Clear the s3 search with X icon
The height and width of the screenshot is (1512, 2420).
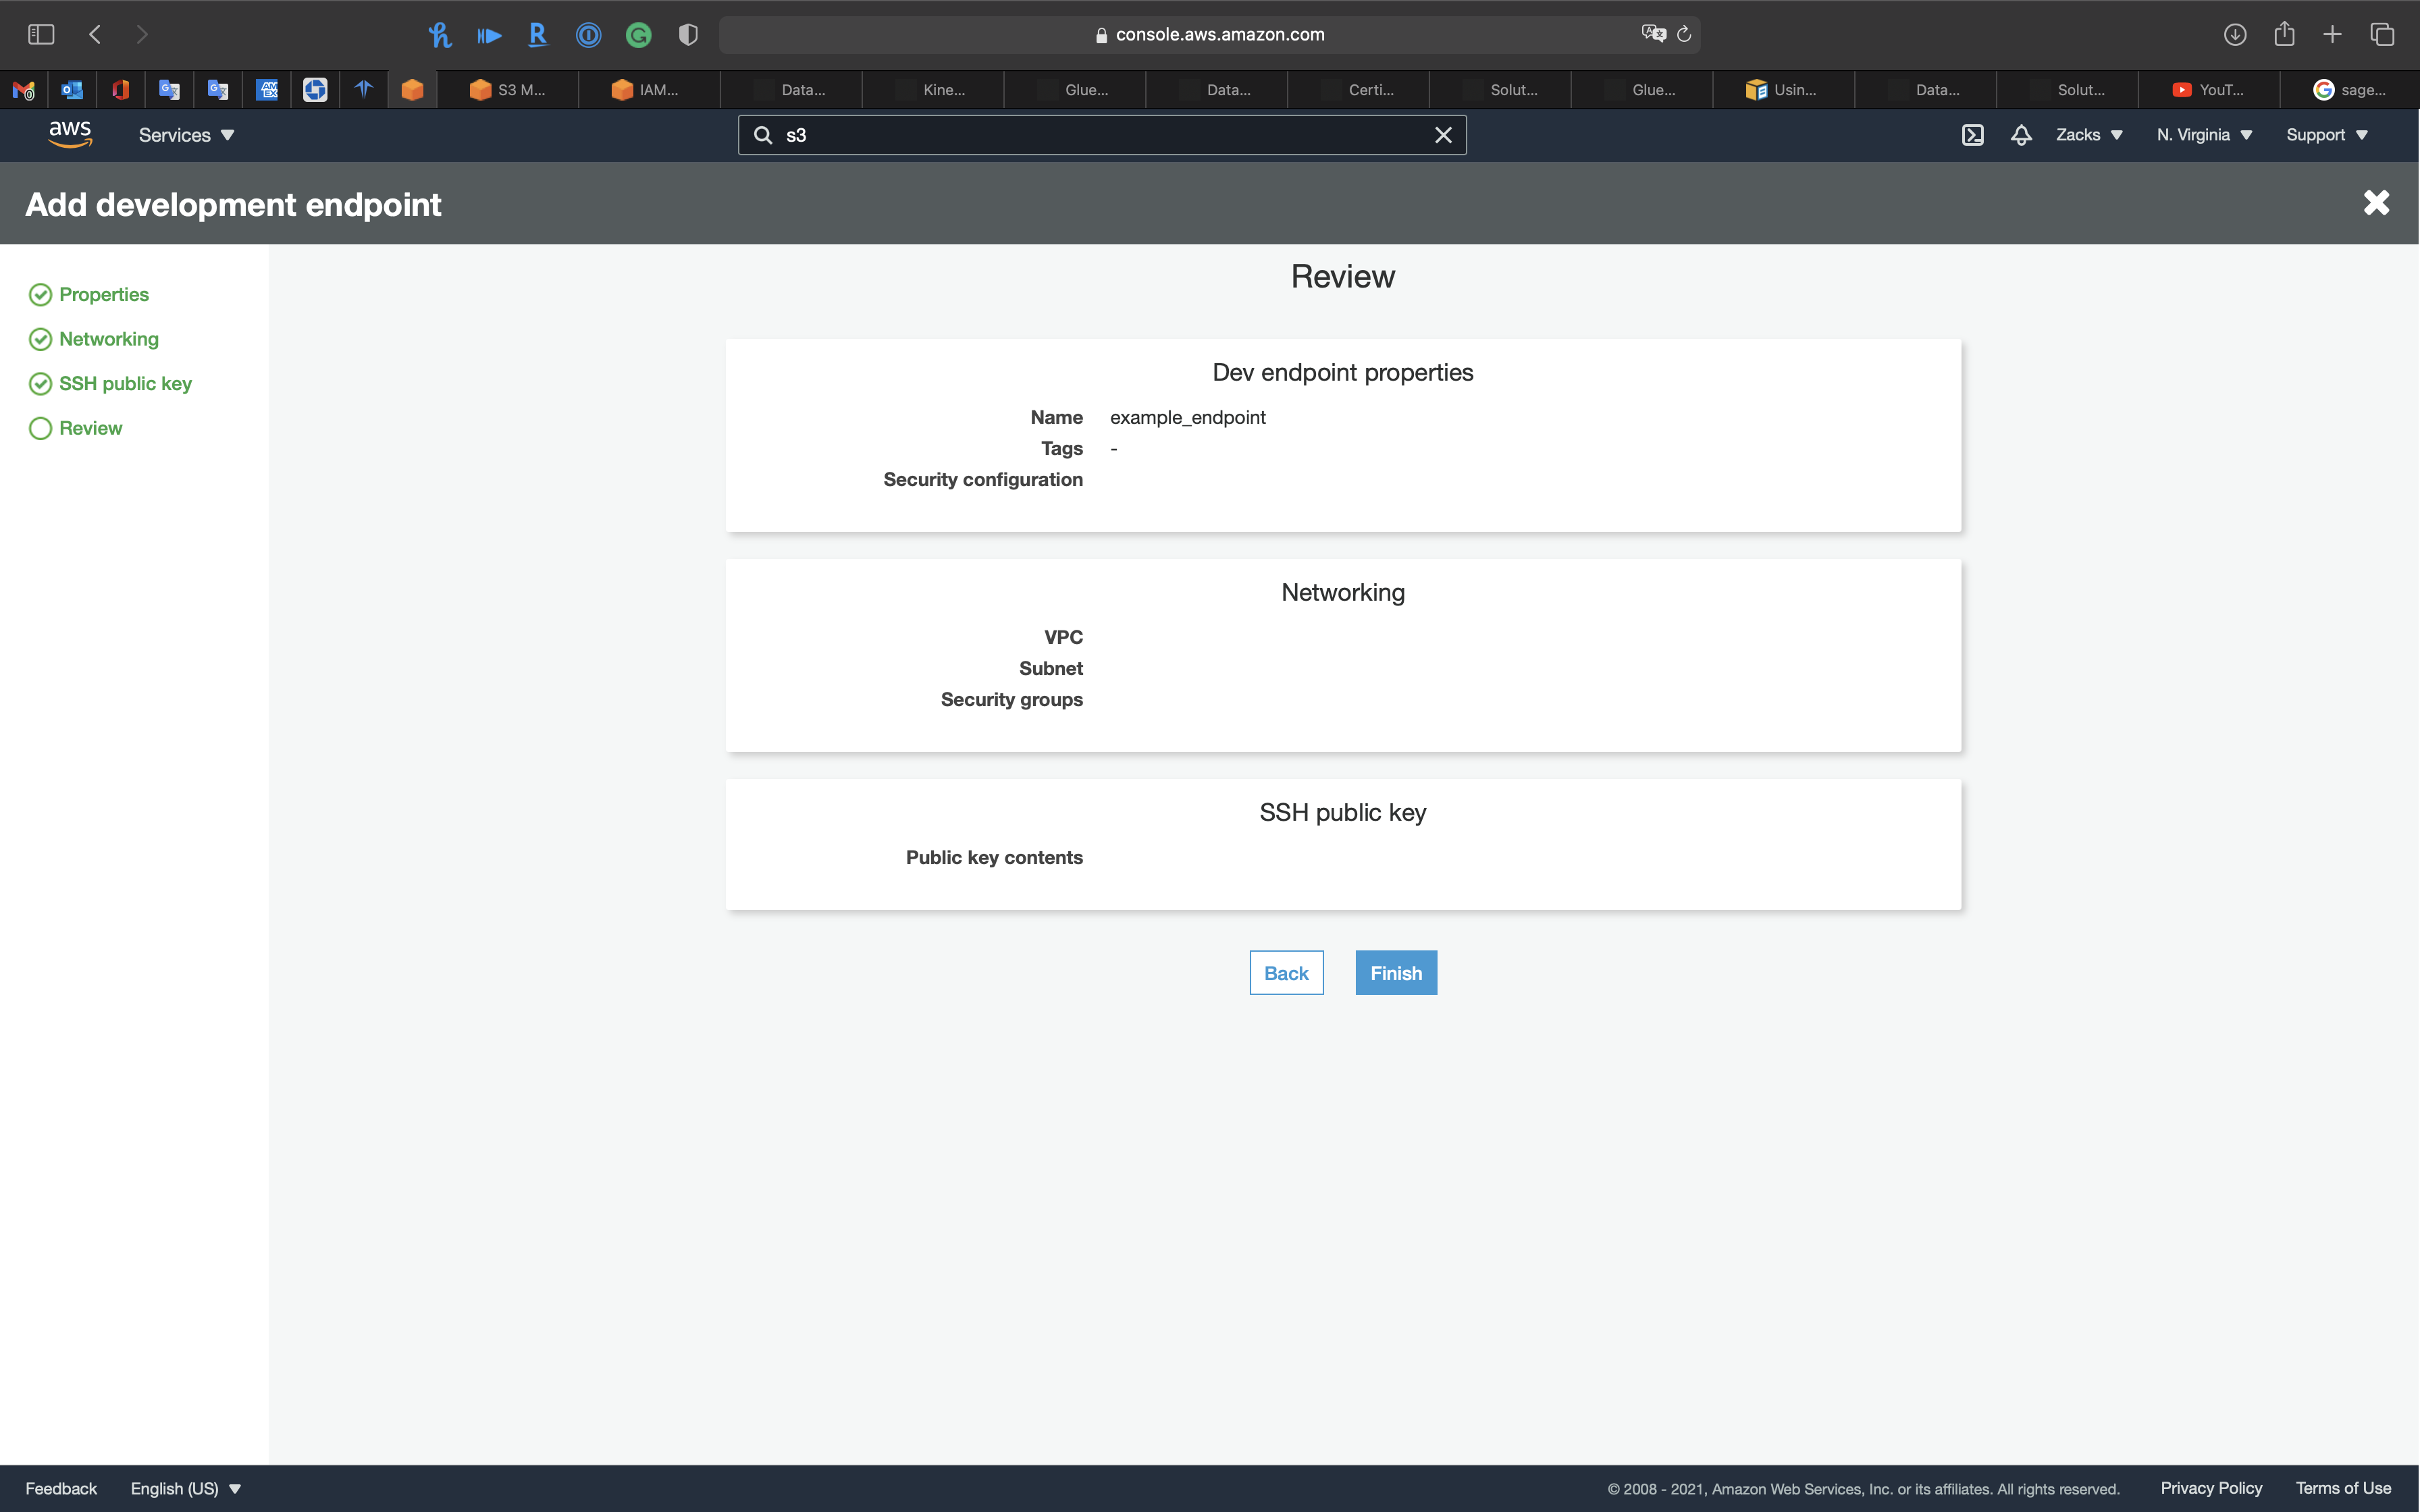click(x=1443, y=135)
